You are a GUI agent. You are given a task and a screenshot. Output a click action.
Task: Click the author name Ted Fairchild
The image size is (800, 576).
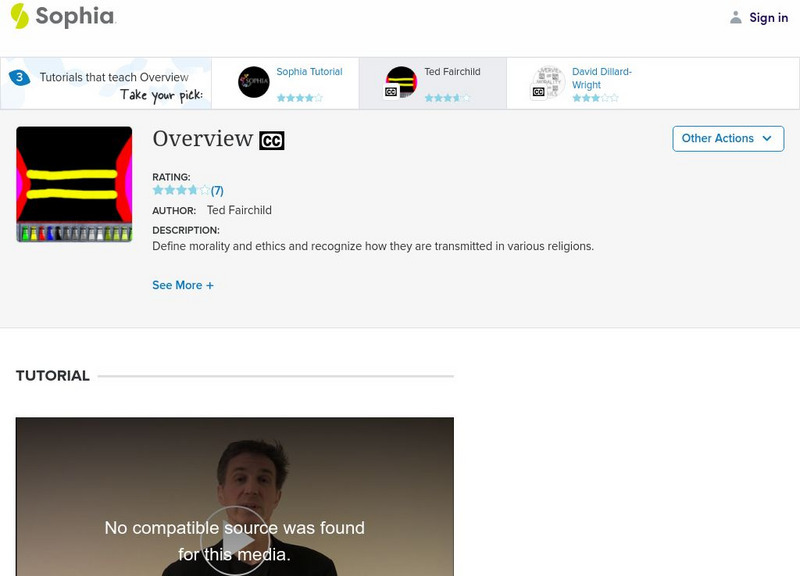[x=239, y=210]
